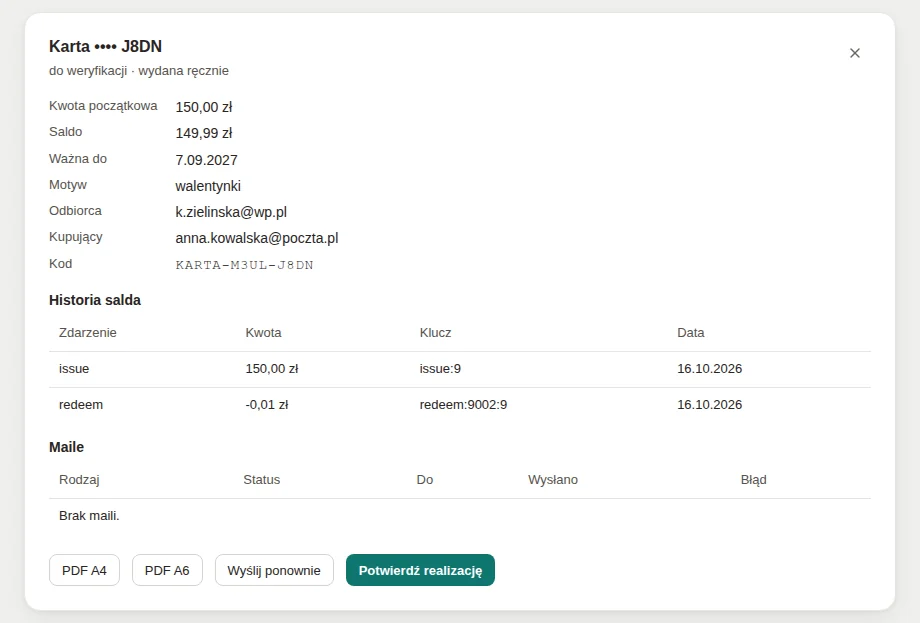920x623 pixels.
Task: Select the balance value 149,99 zł
Action: click(x=204, y=133)
